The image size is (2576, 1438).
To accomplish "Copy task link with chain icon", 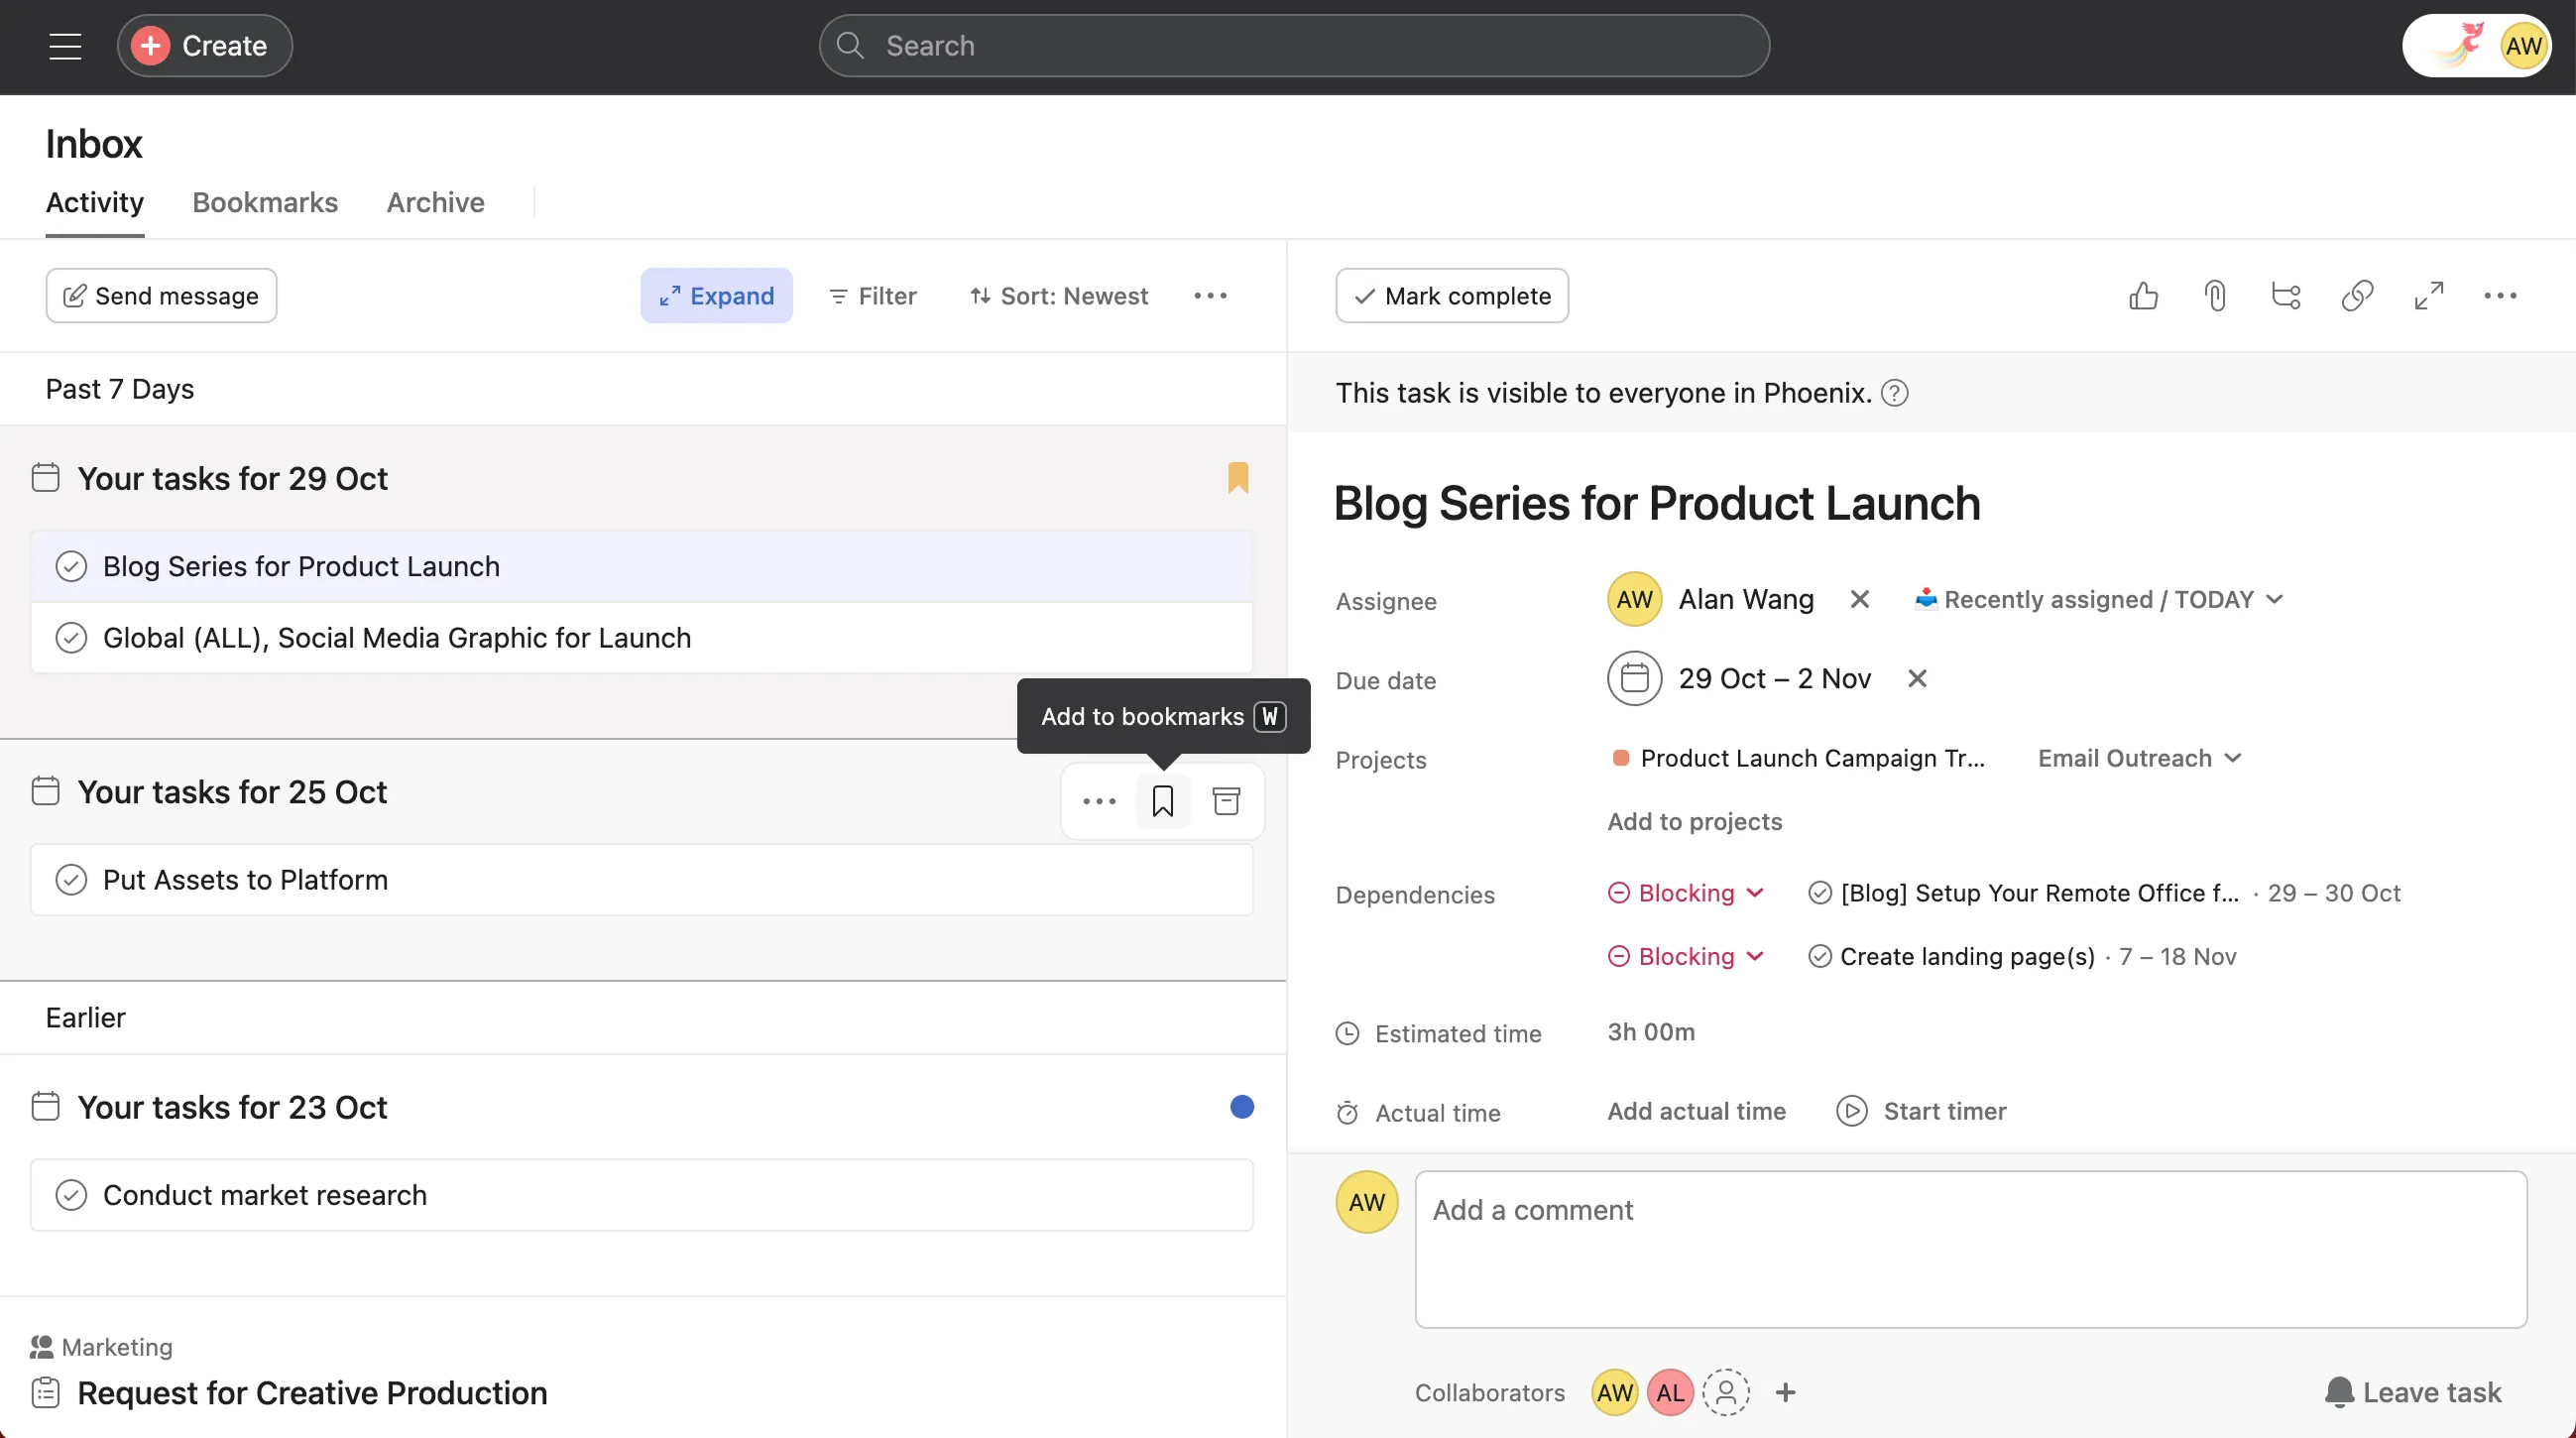I will [2357, 296].
